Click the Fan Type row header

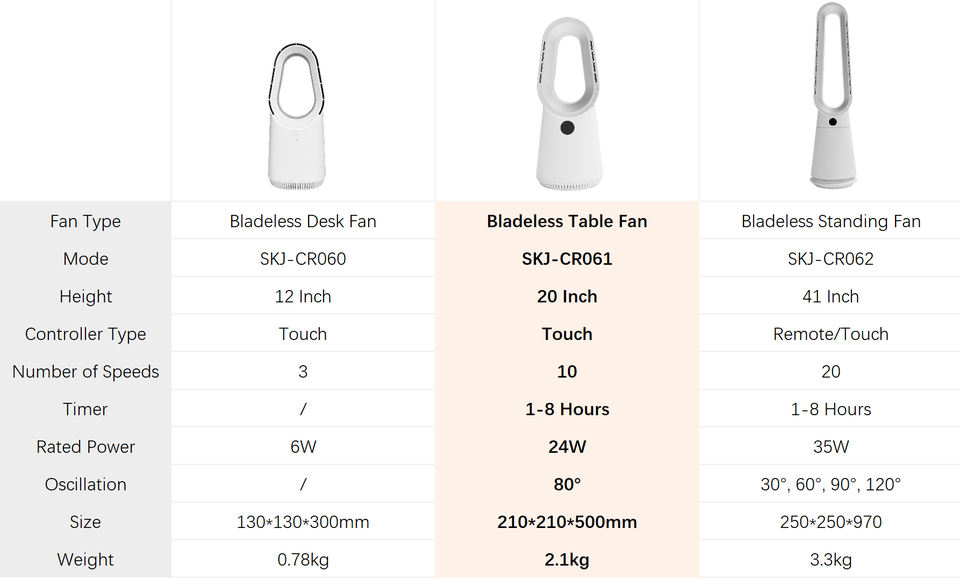click(x=85, y=221)
